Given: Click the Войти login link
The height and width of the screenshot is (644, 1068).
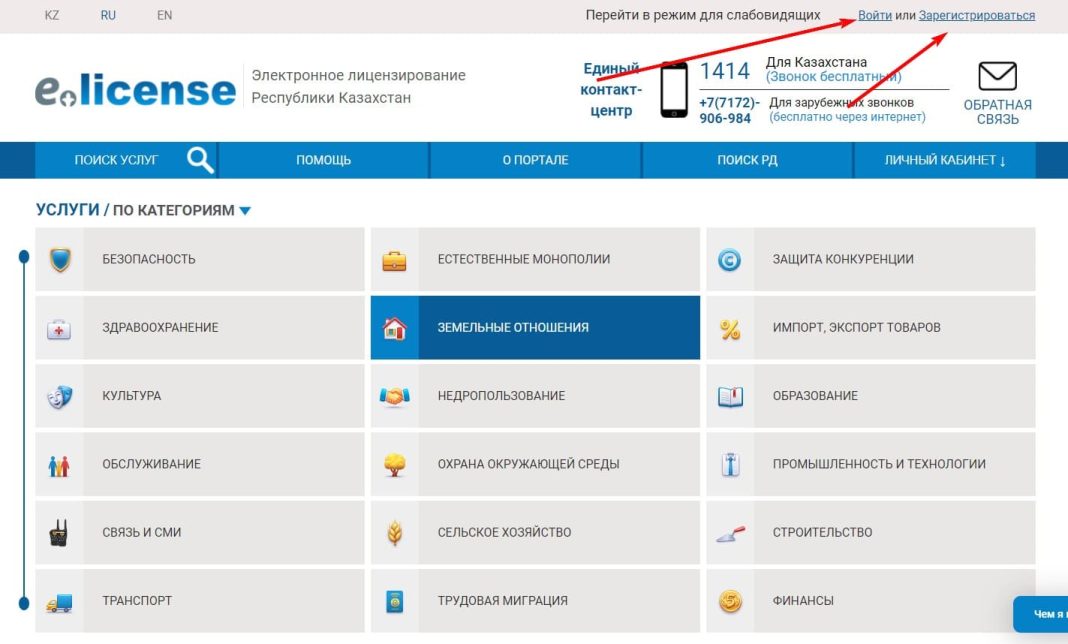Looking at the screenshot, I should click(874, 15).
